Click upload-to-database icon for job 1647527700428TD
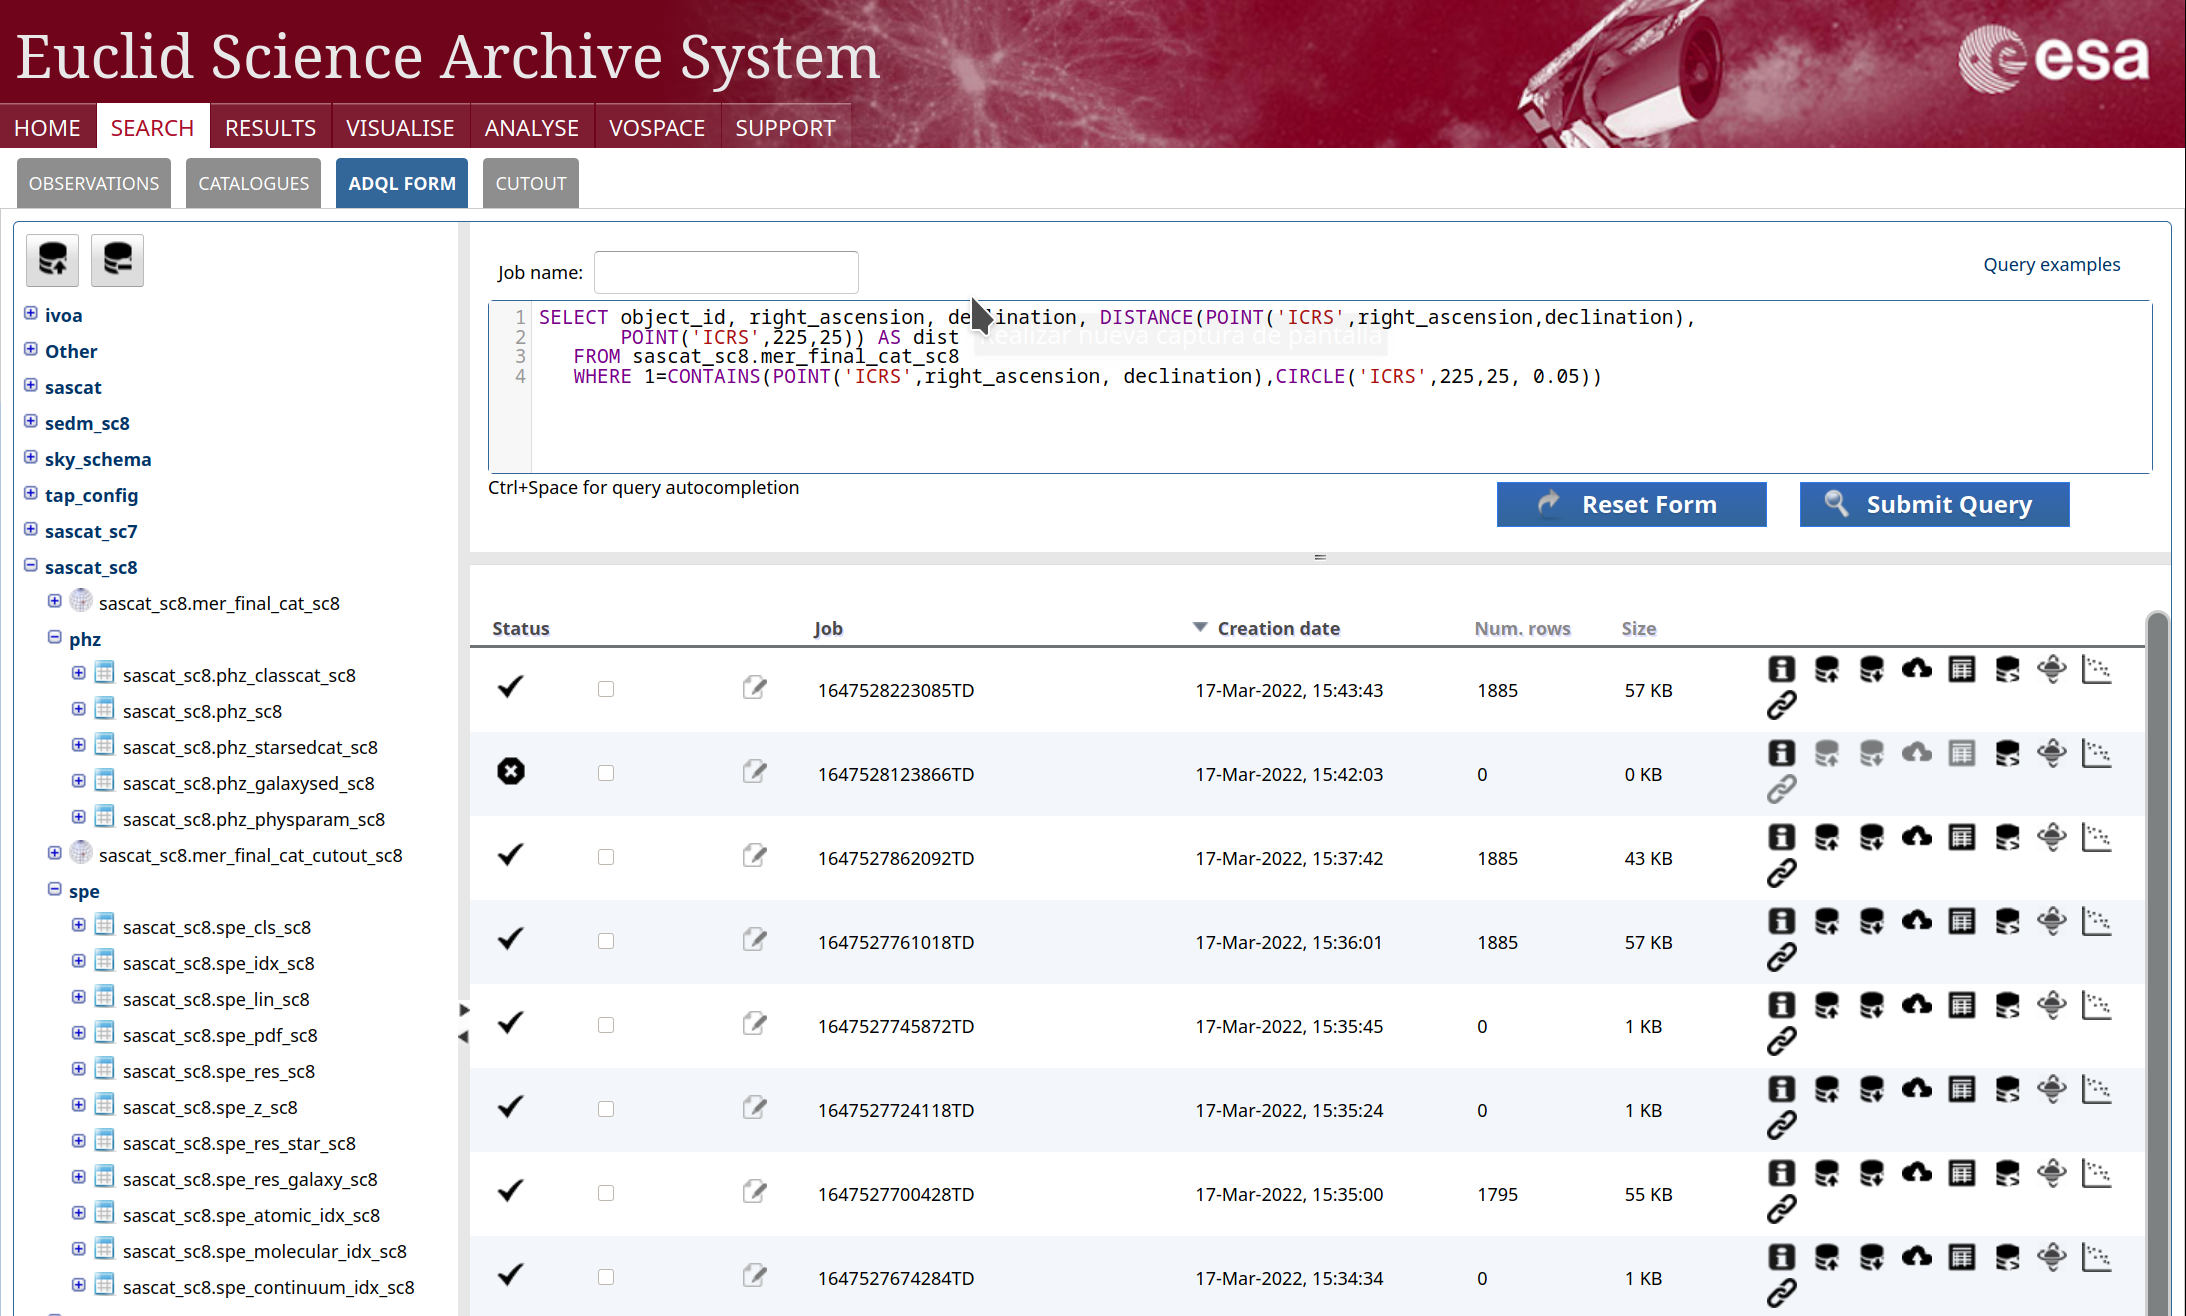Screen dimensions: 2186x1316 [1827, 1173]
